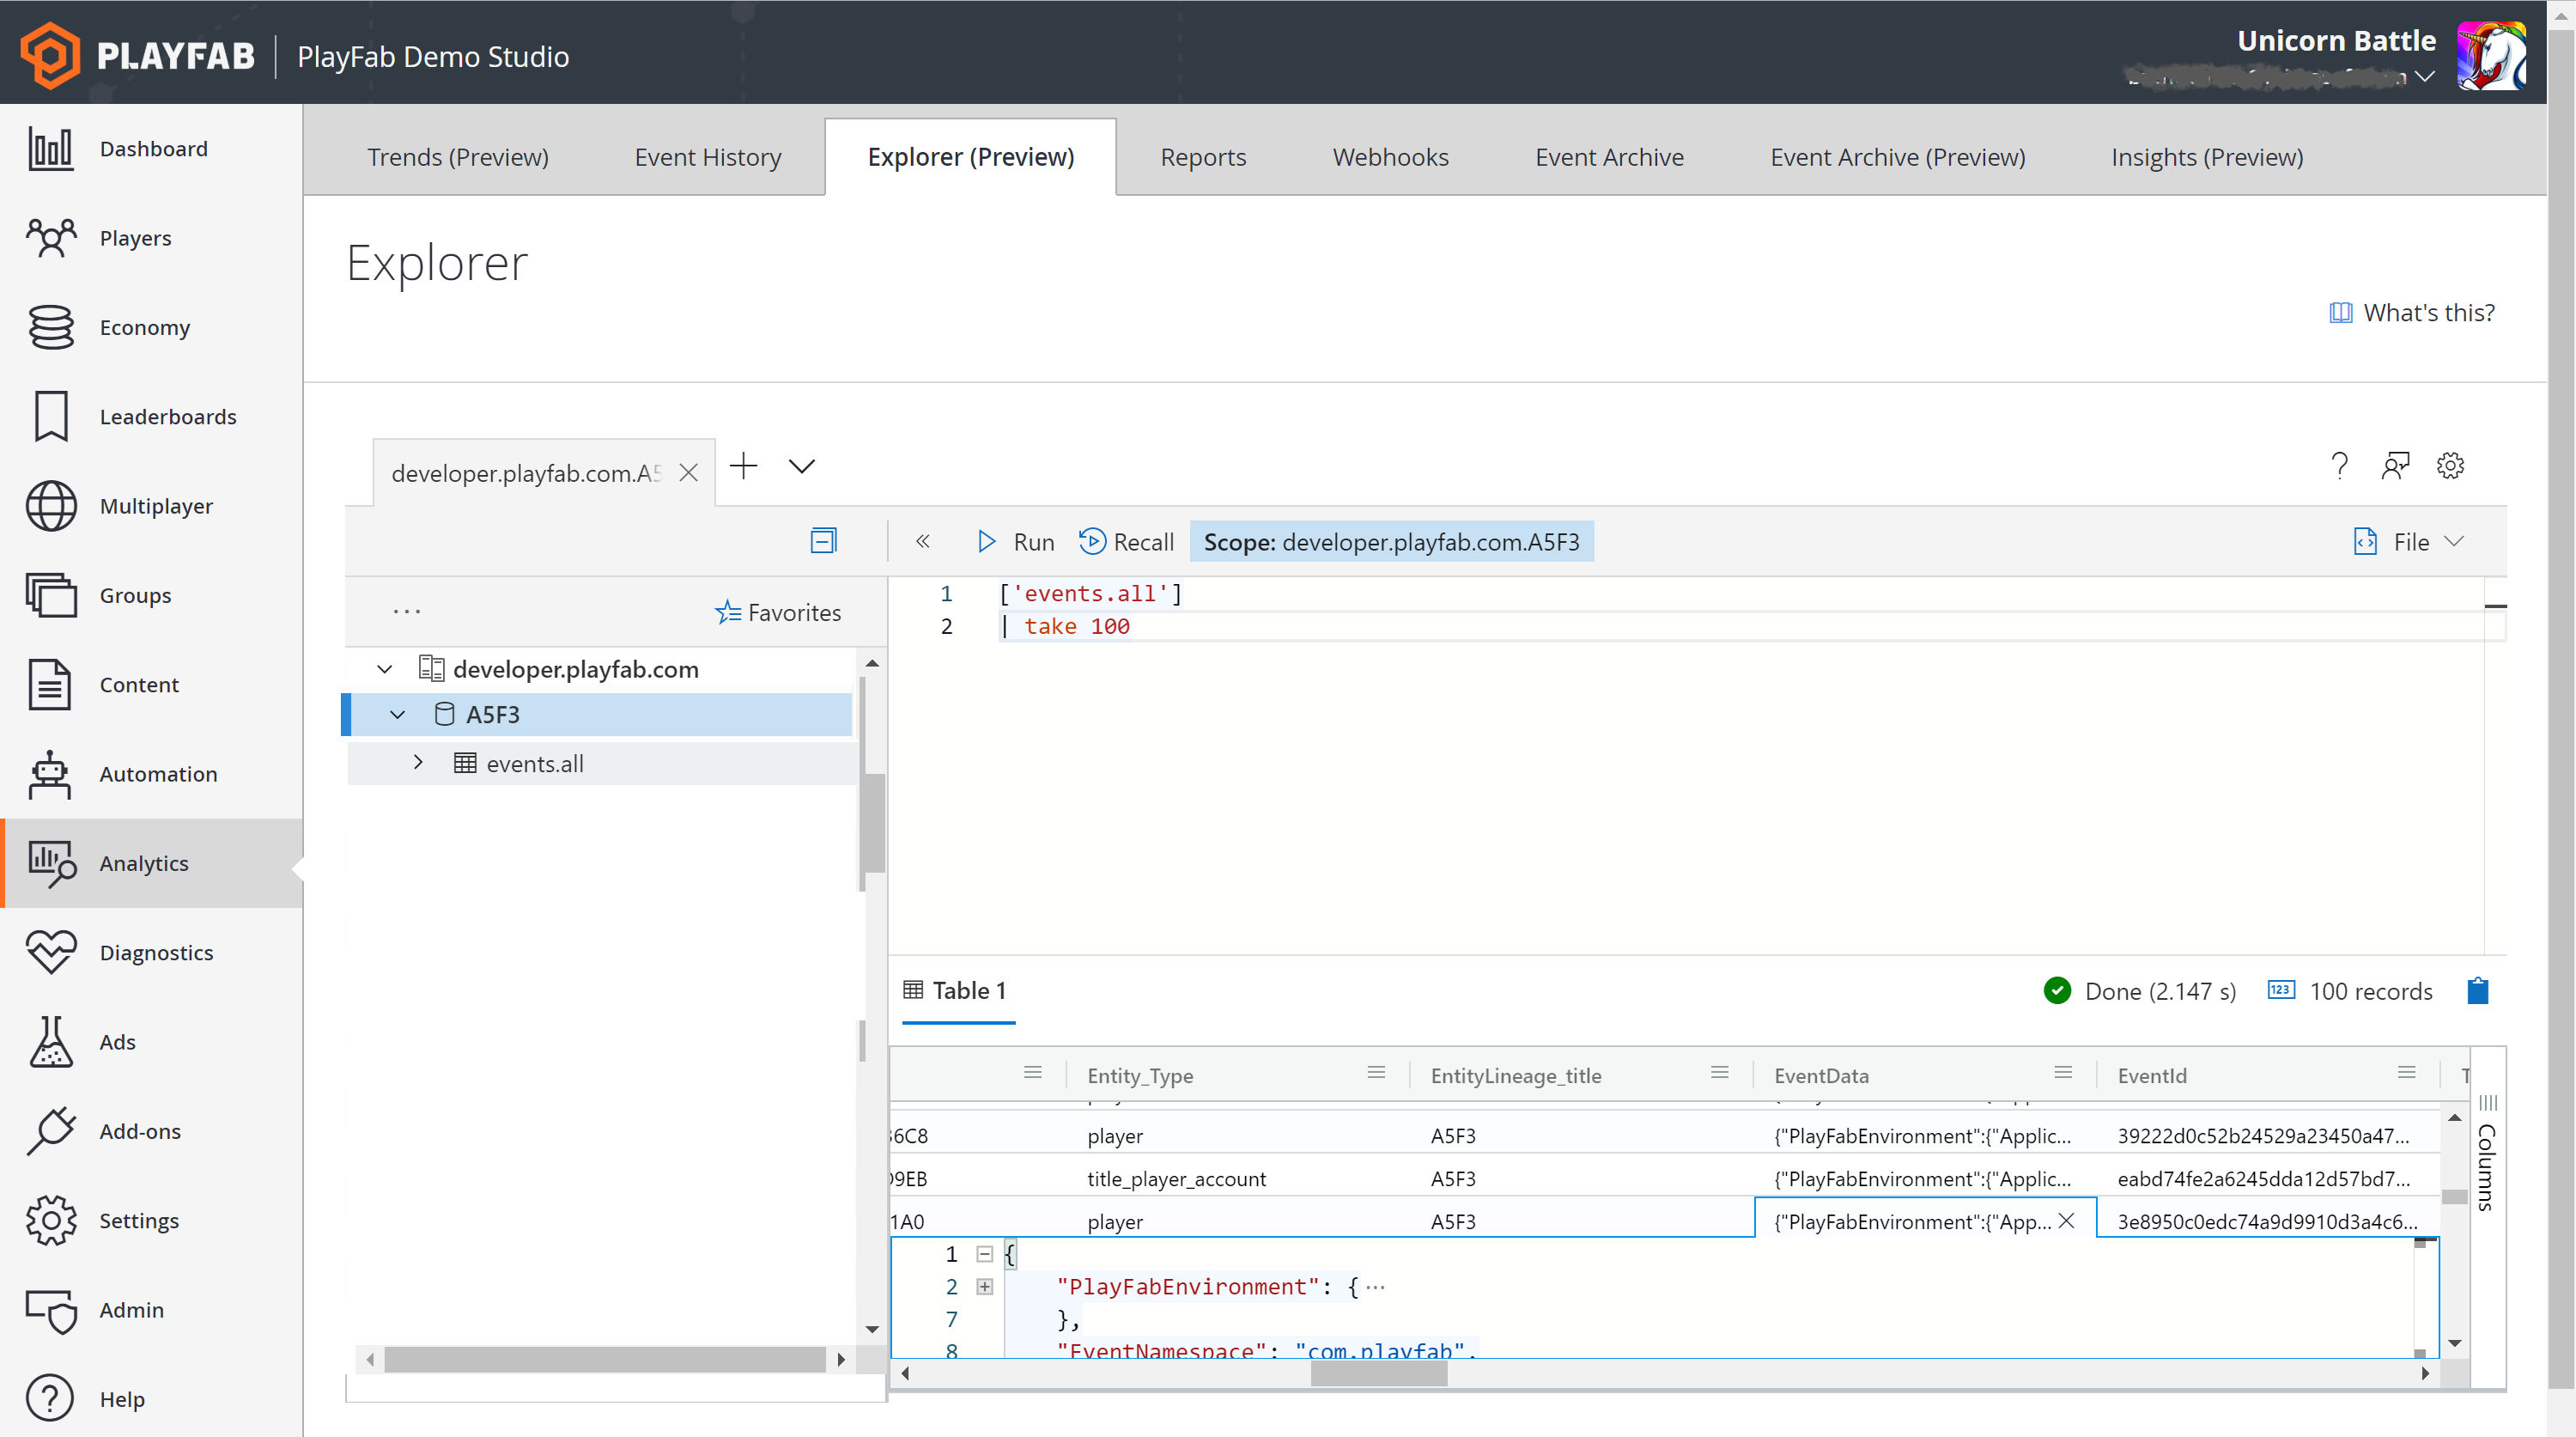Collapse PlayFabEnvironment JSON node
The image size is (2576, 1437).
pos(985,1287)
